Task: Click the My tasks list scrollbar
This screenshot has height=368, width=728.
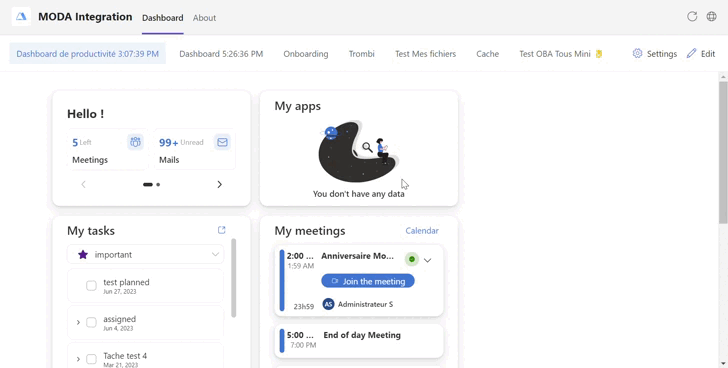Action: click(x=233, y=278)
